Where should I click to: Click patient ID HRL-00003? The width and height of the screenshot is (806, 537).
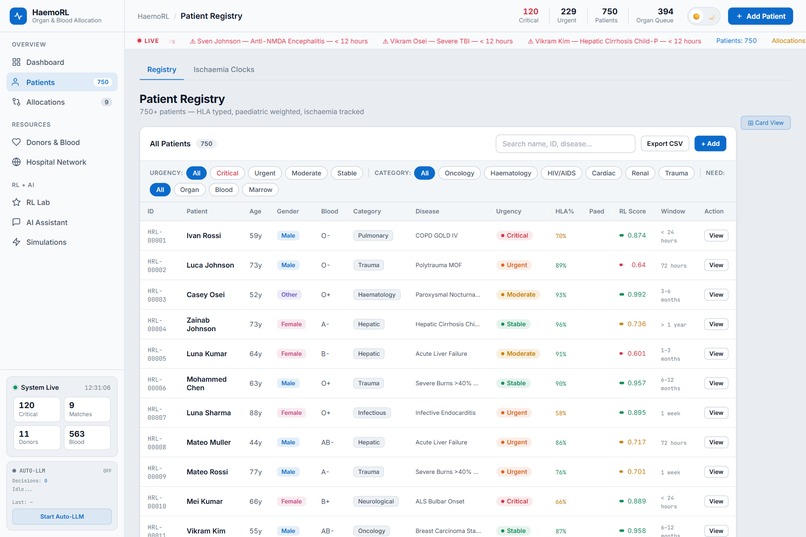[157, 295]
